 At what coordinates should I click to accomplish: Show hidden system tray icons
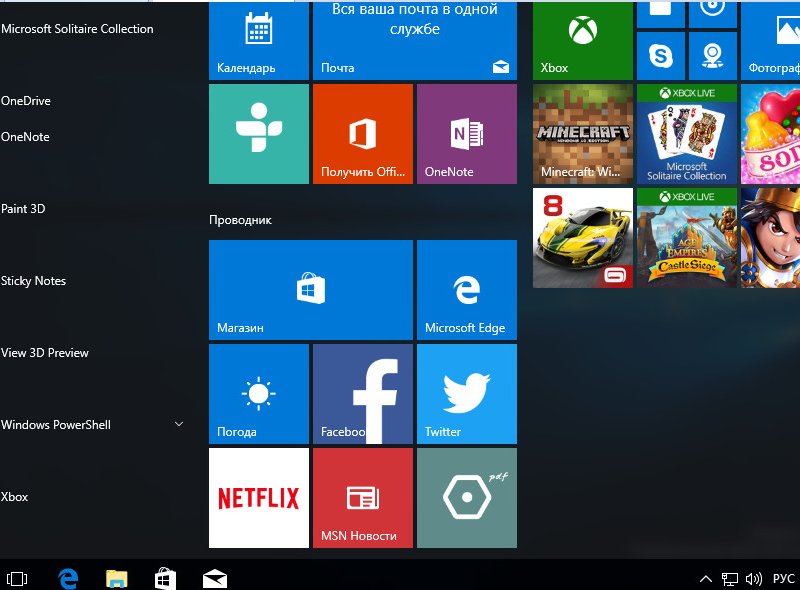pos(706,579)
